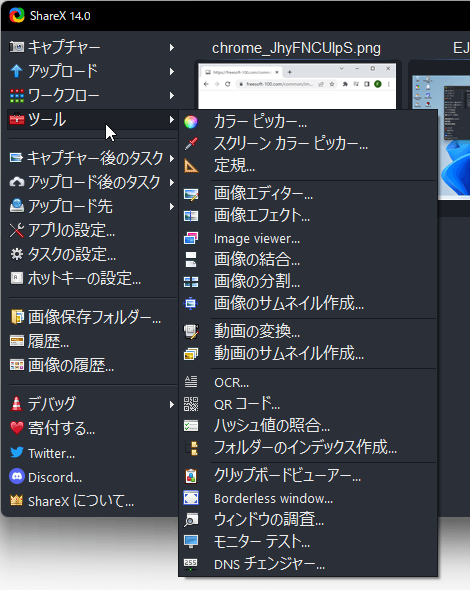Click the clipboard icon for クリップボードビューアー

(x=191, y=476)
